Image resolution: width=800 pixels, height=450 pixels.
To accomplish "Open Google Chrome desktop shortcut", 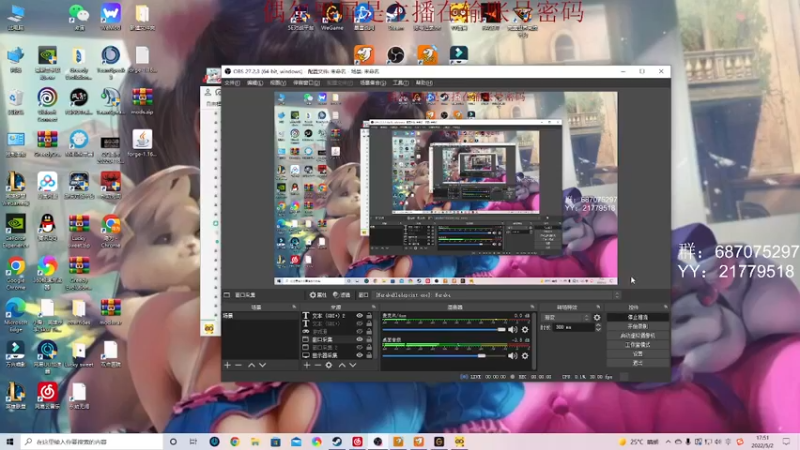I will (16, 273).
